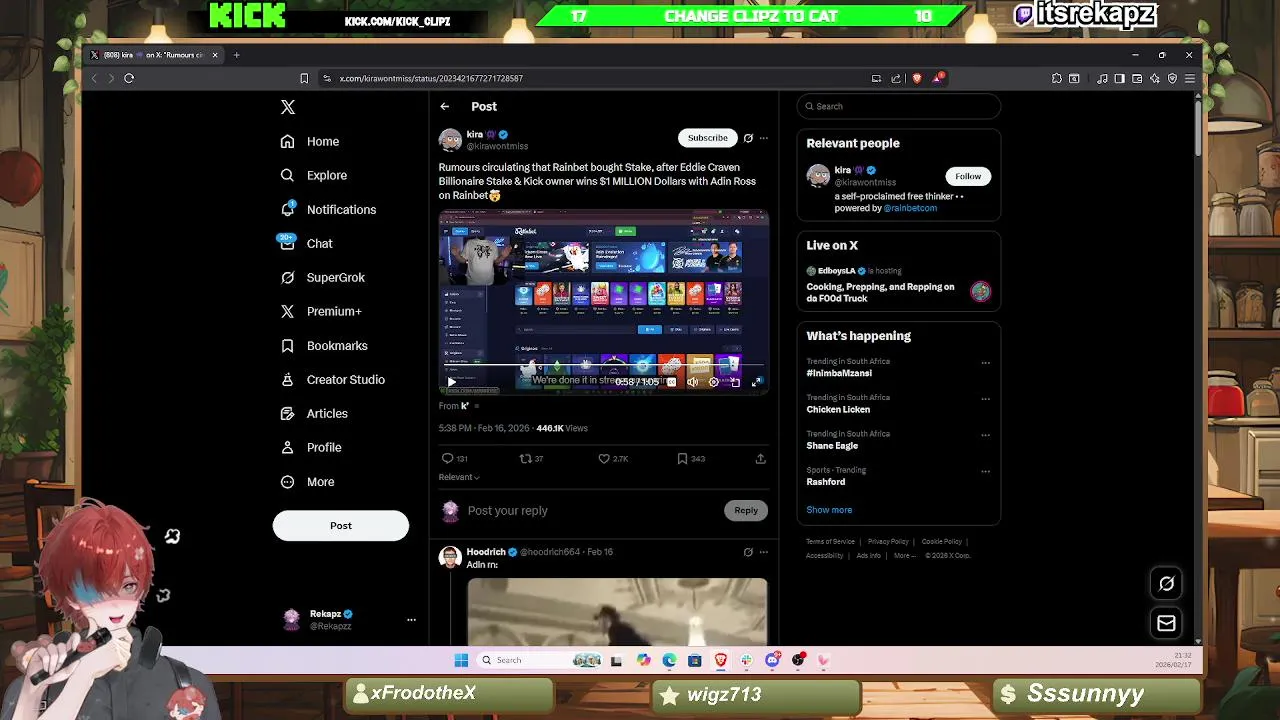Open Bookmarks in the sidebar
Viewport: 1280px width, 720px height.
324,346
